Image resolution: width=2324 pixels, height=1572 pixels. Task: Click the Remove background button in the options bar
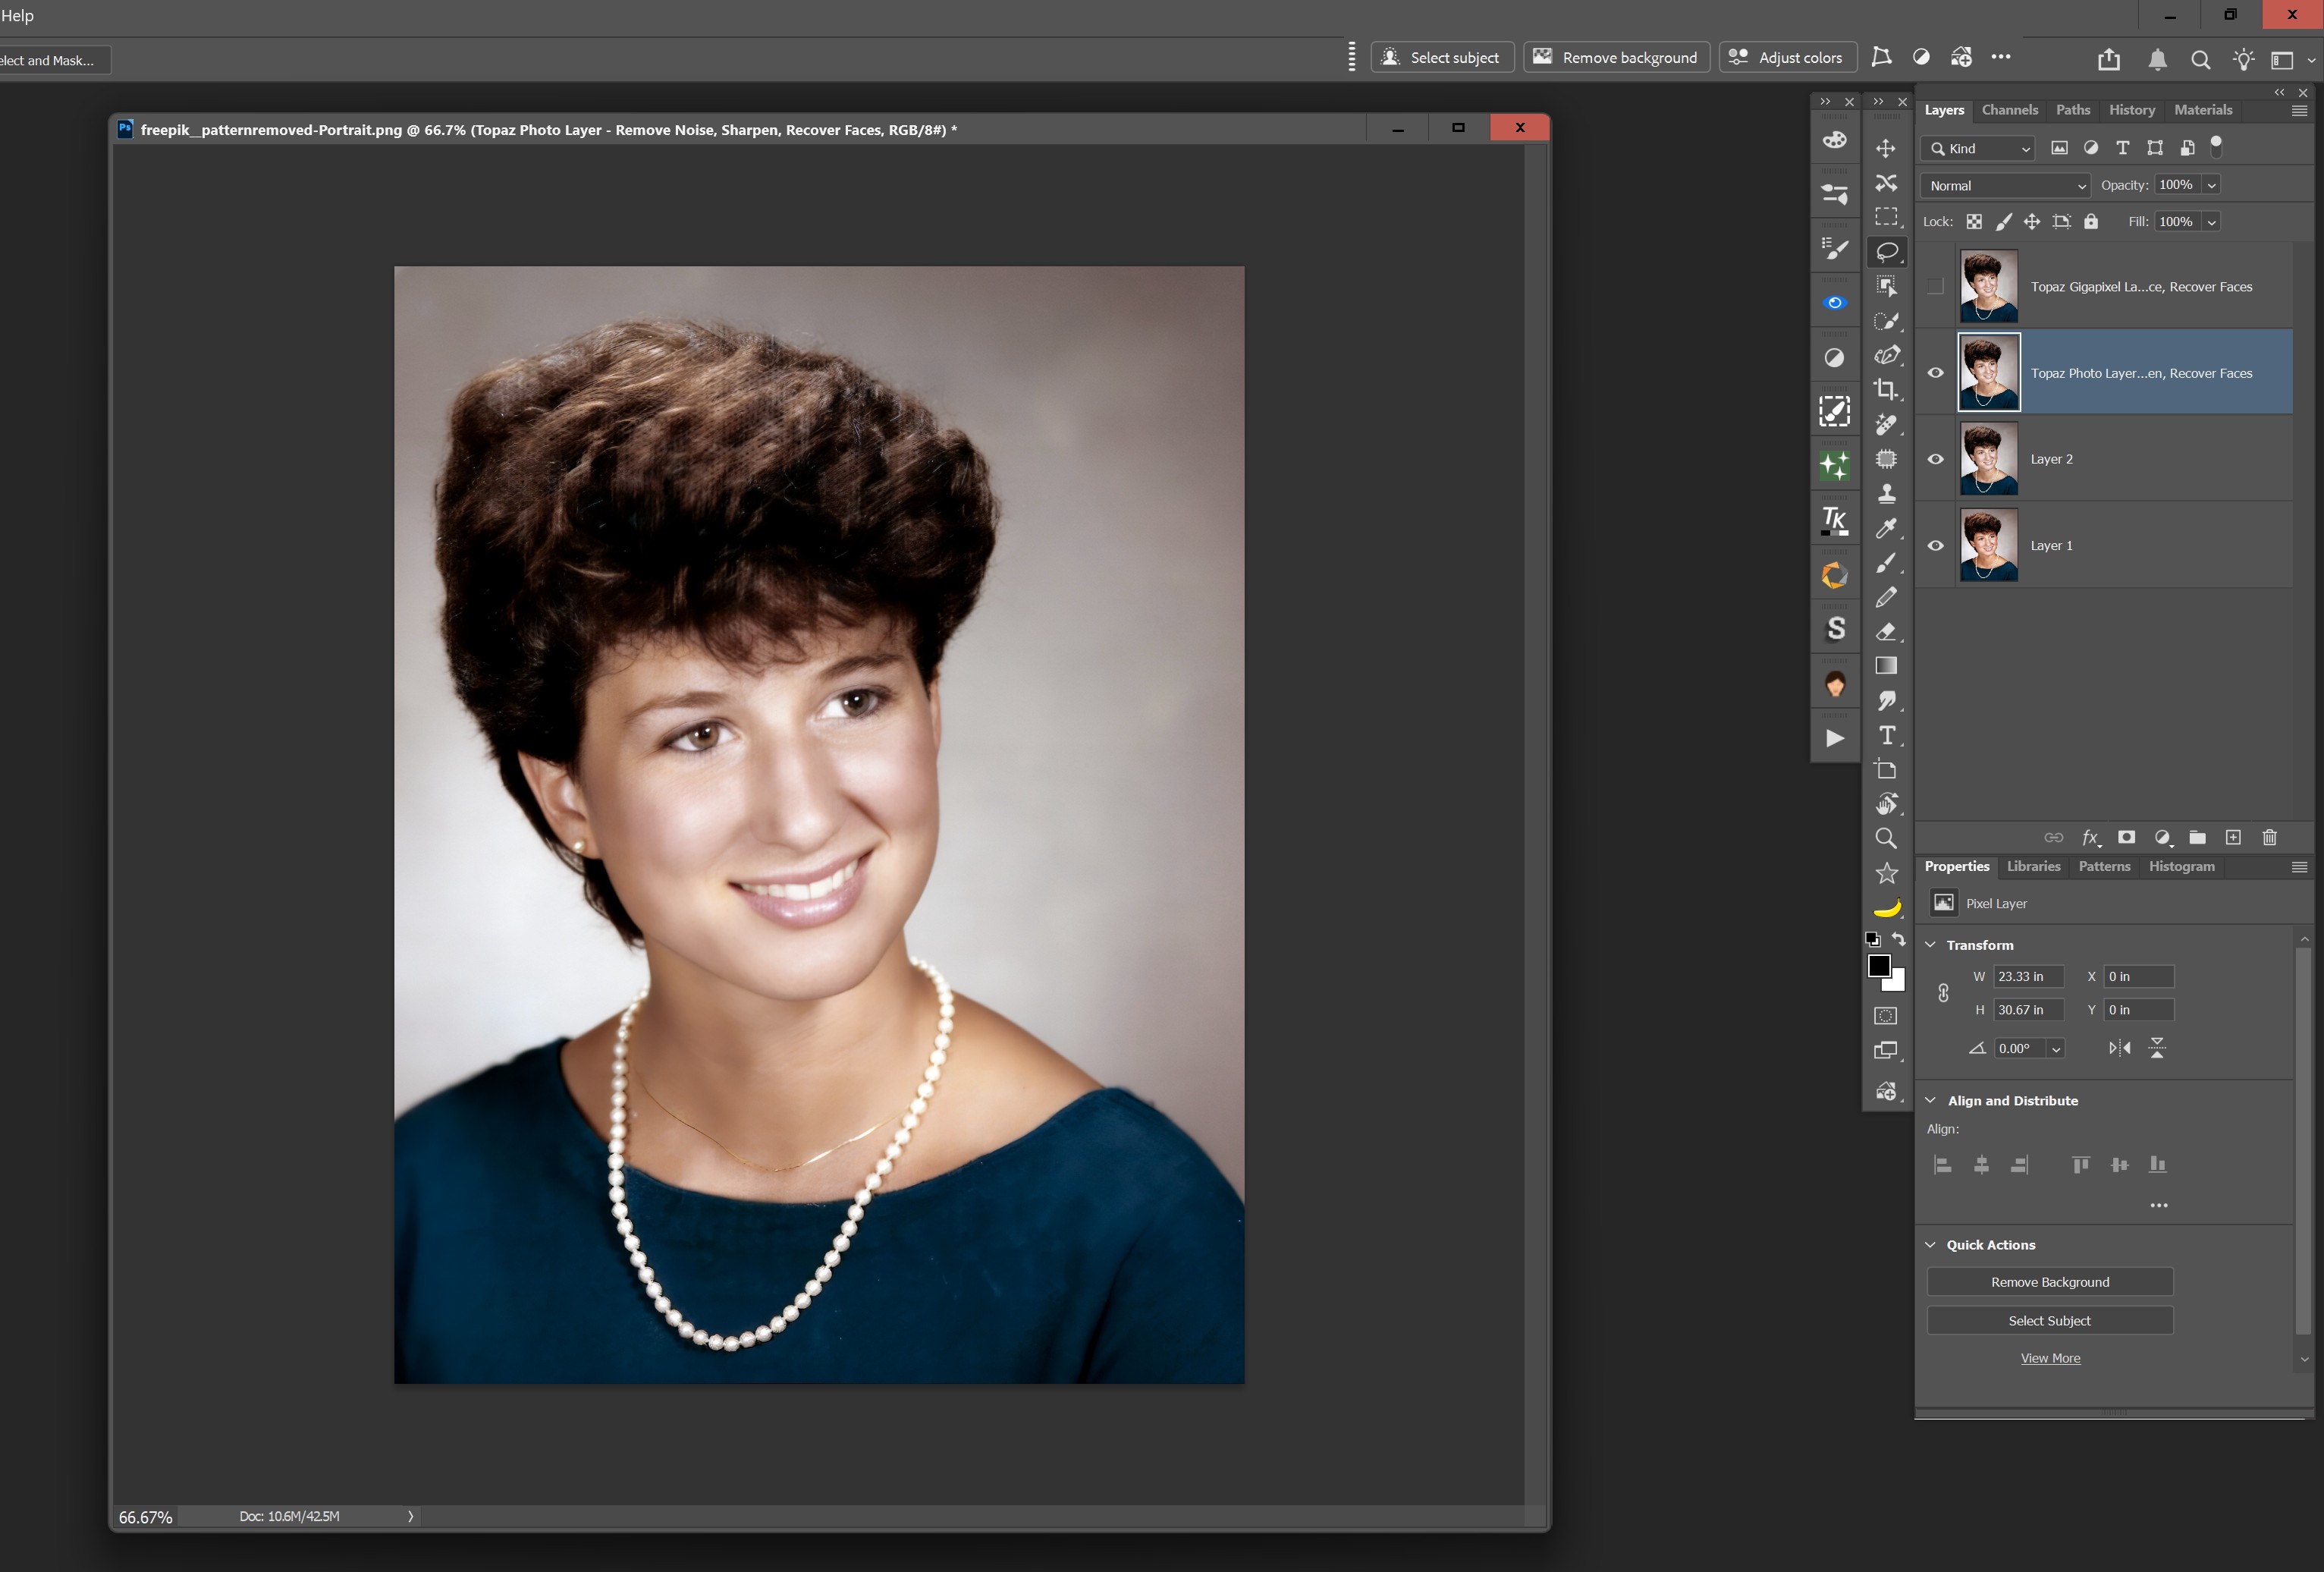pyautogui.click(x=1616, y=57)
